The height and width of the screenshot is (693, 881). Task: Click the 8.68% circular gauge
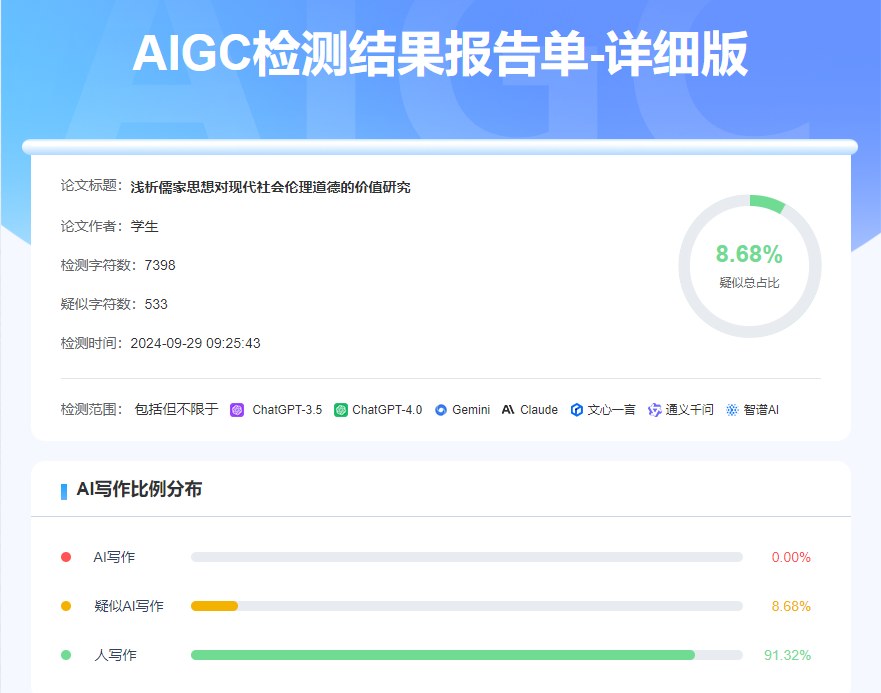750,266
